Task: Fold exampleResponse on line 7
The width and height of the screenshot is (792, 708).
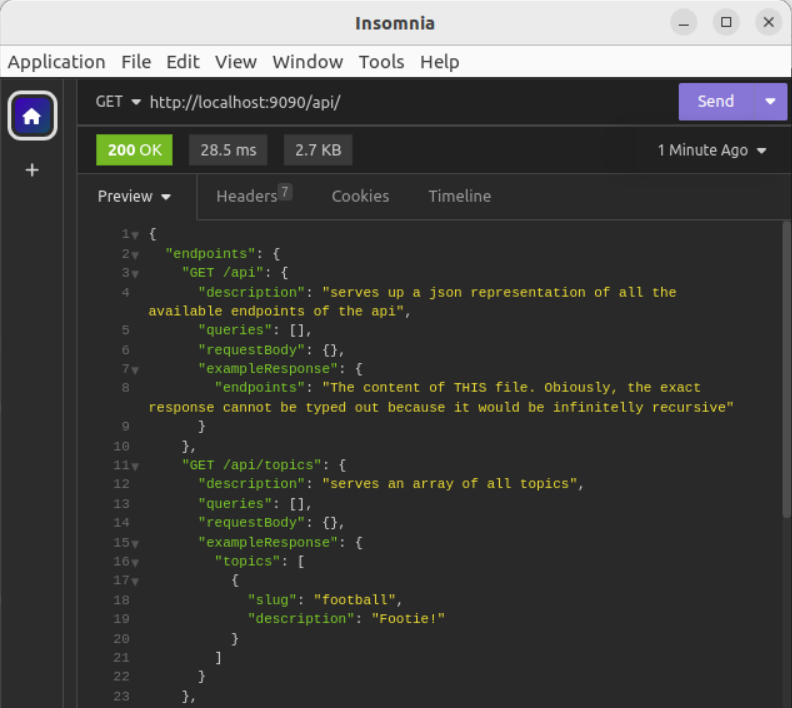Action: [135, 370]
